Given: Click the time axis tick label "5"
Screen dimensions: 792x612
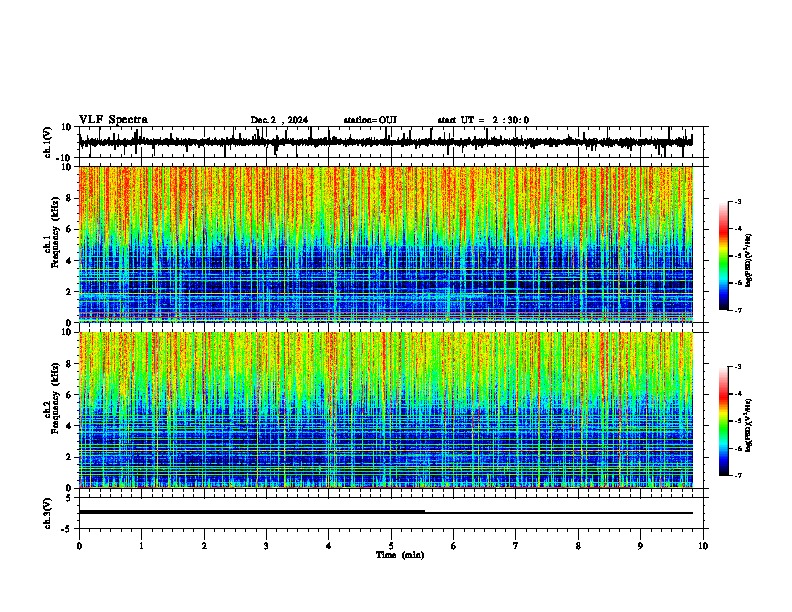Looking at the screenshot, I should pyautogui.click(x=391, y=546).
